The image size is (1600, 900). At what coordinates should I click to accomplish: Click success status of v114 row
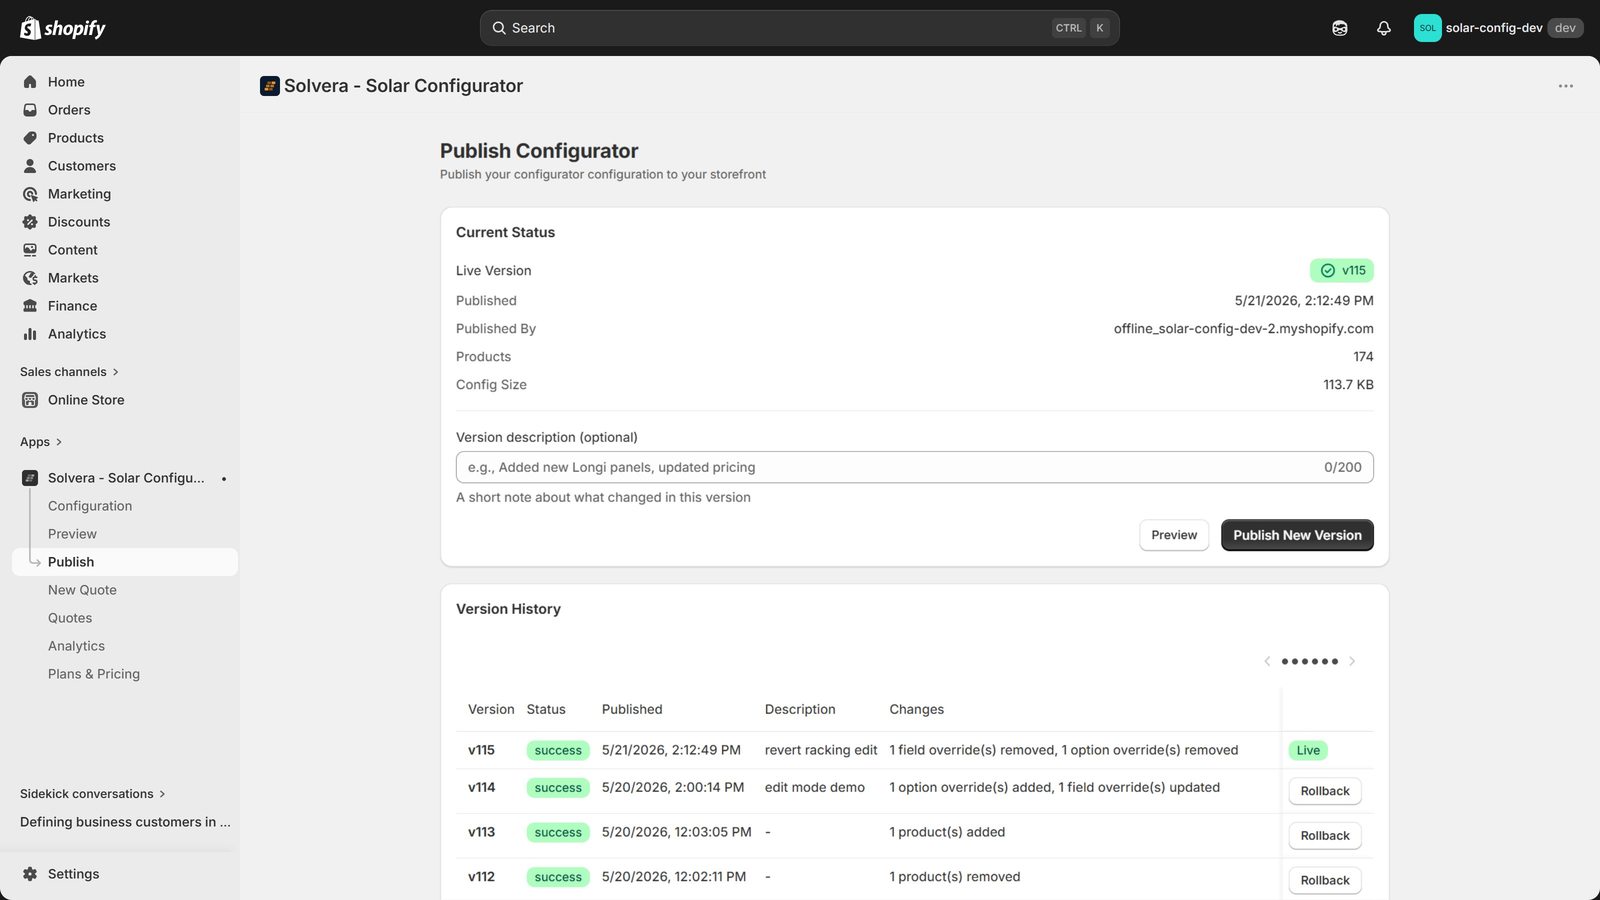coord(558,788)
